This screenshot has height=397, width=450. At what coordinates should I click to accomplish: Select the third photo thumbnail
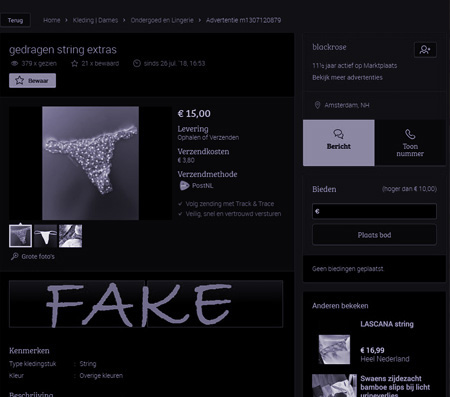pos(70,236)
